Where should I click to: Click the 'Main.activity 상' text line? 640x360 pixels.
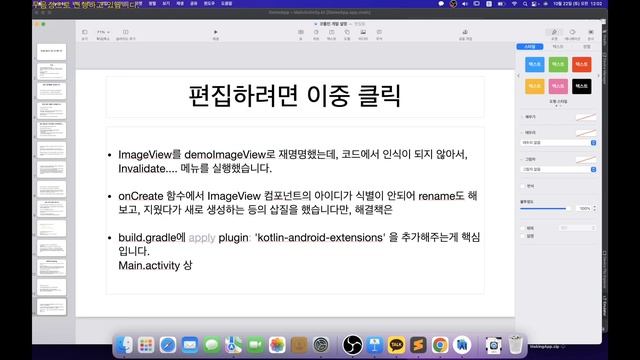tap(155, 266)
